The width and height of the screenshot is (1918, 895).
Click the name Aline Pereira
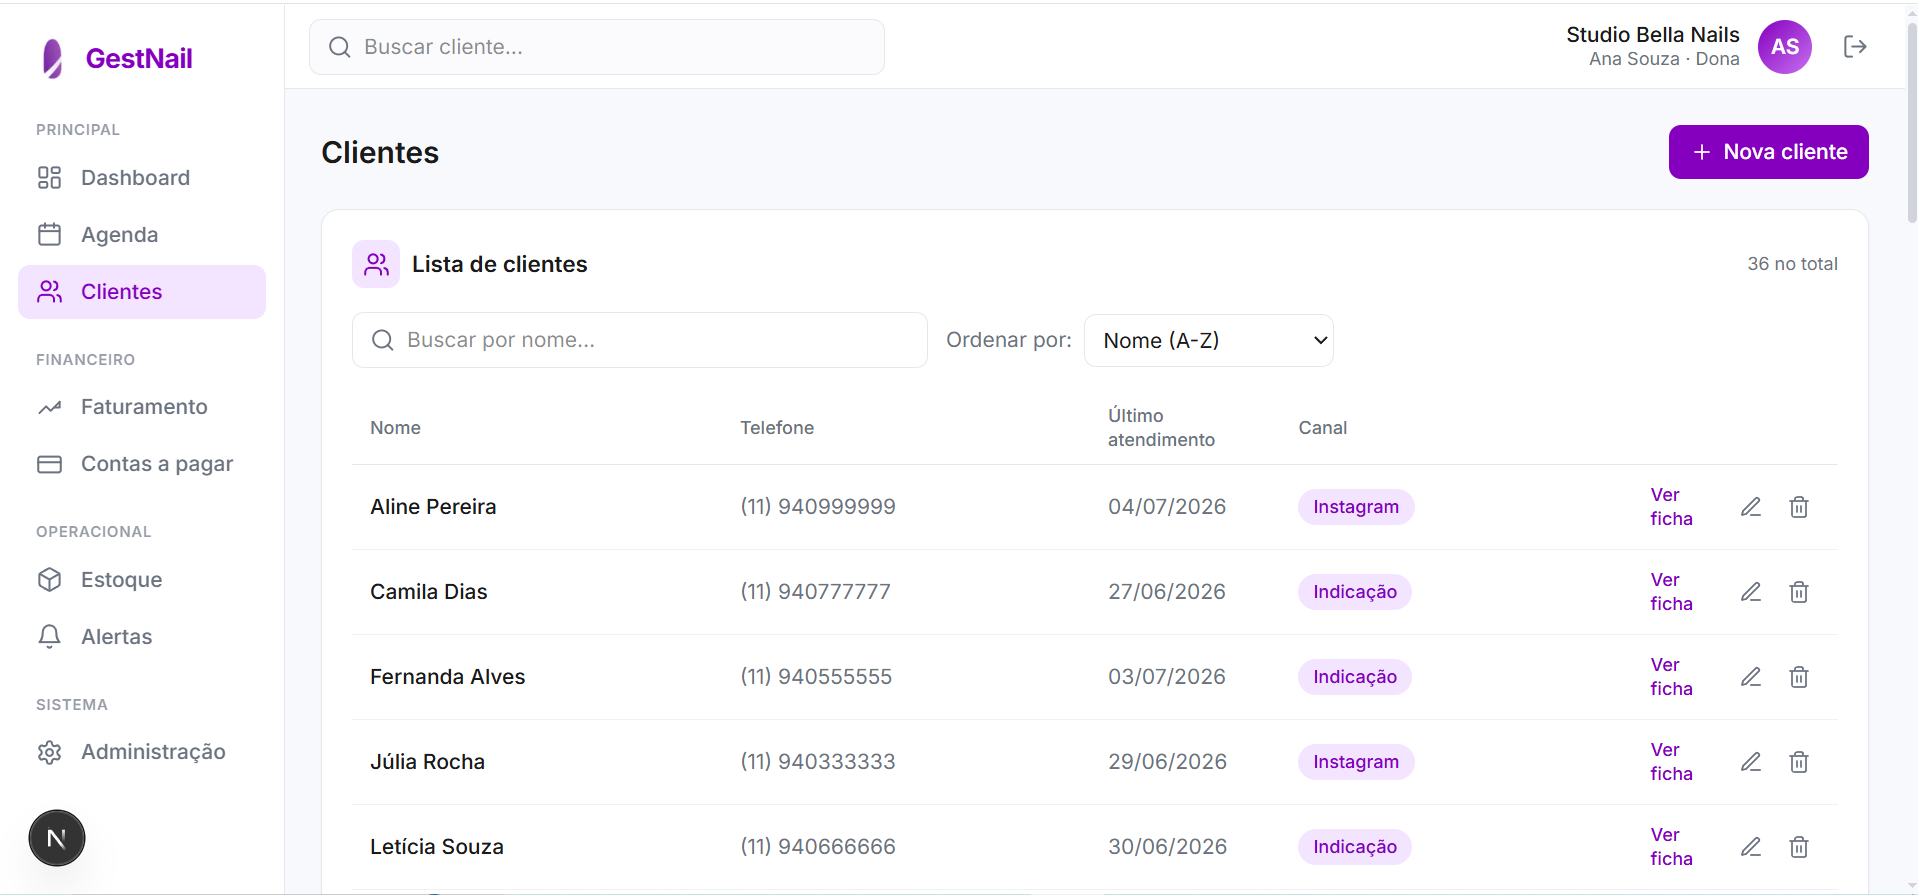(433, 507)
